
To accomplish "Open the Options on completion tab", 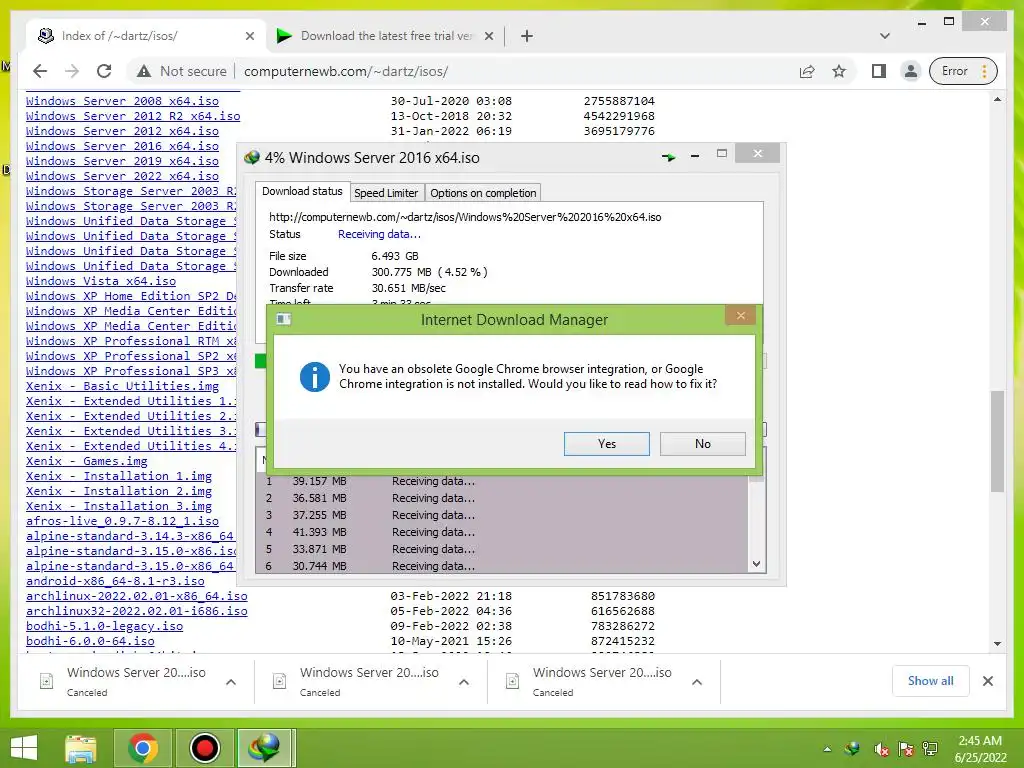I will point(483,193).
